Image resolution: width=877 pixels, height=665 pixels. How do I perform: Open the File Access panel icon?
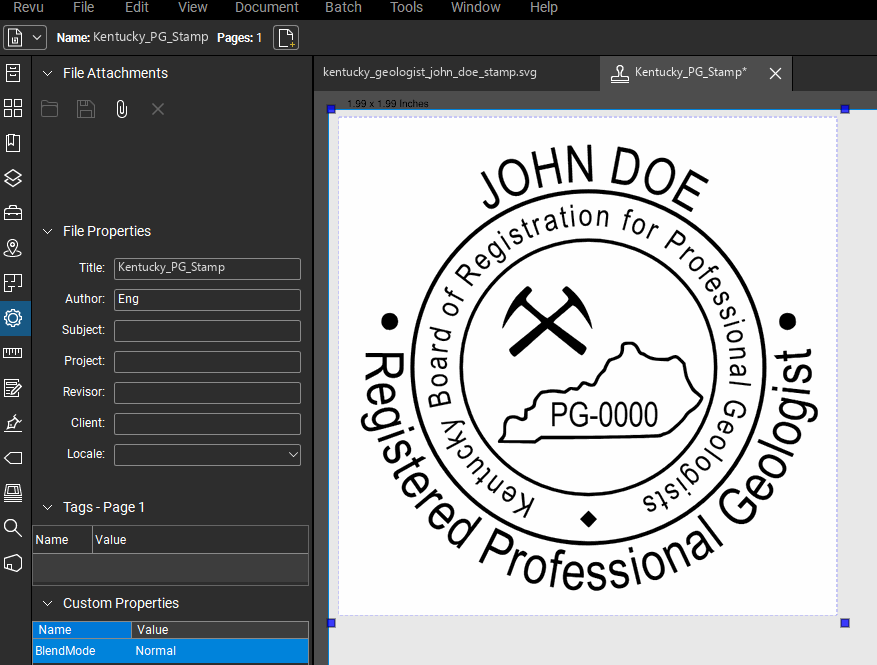[13, 73]
